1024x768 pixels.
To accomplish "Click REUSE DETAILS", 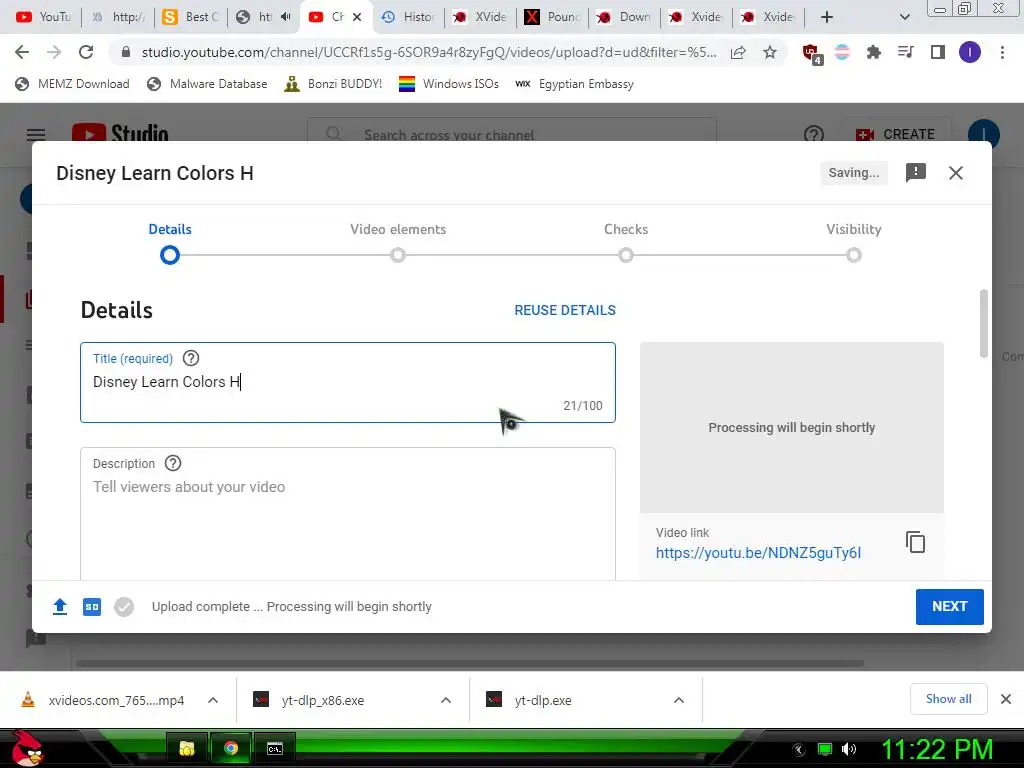I will (x=565, y=310).
